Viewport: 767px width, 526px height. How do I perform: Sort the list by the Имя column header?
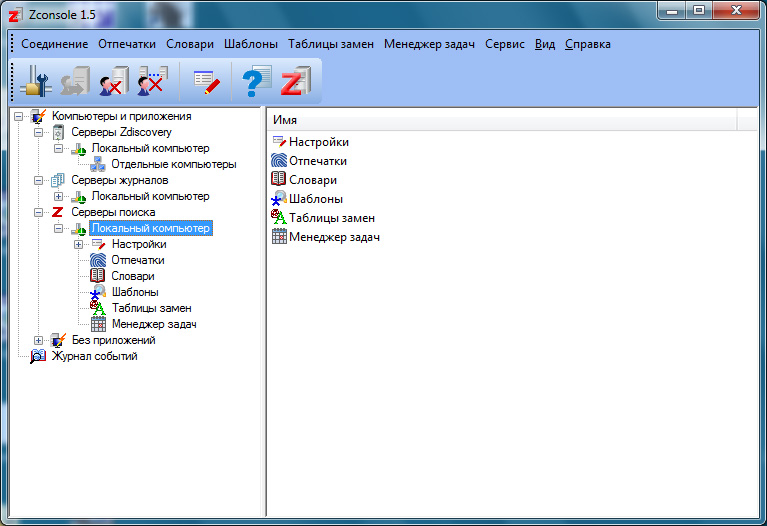coord(502,120)
